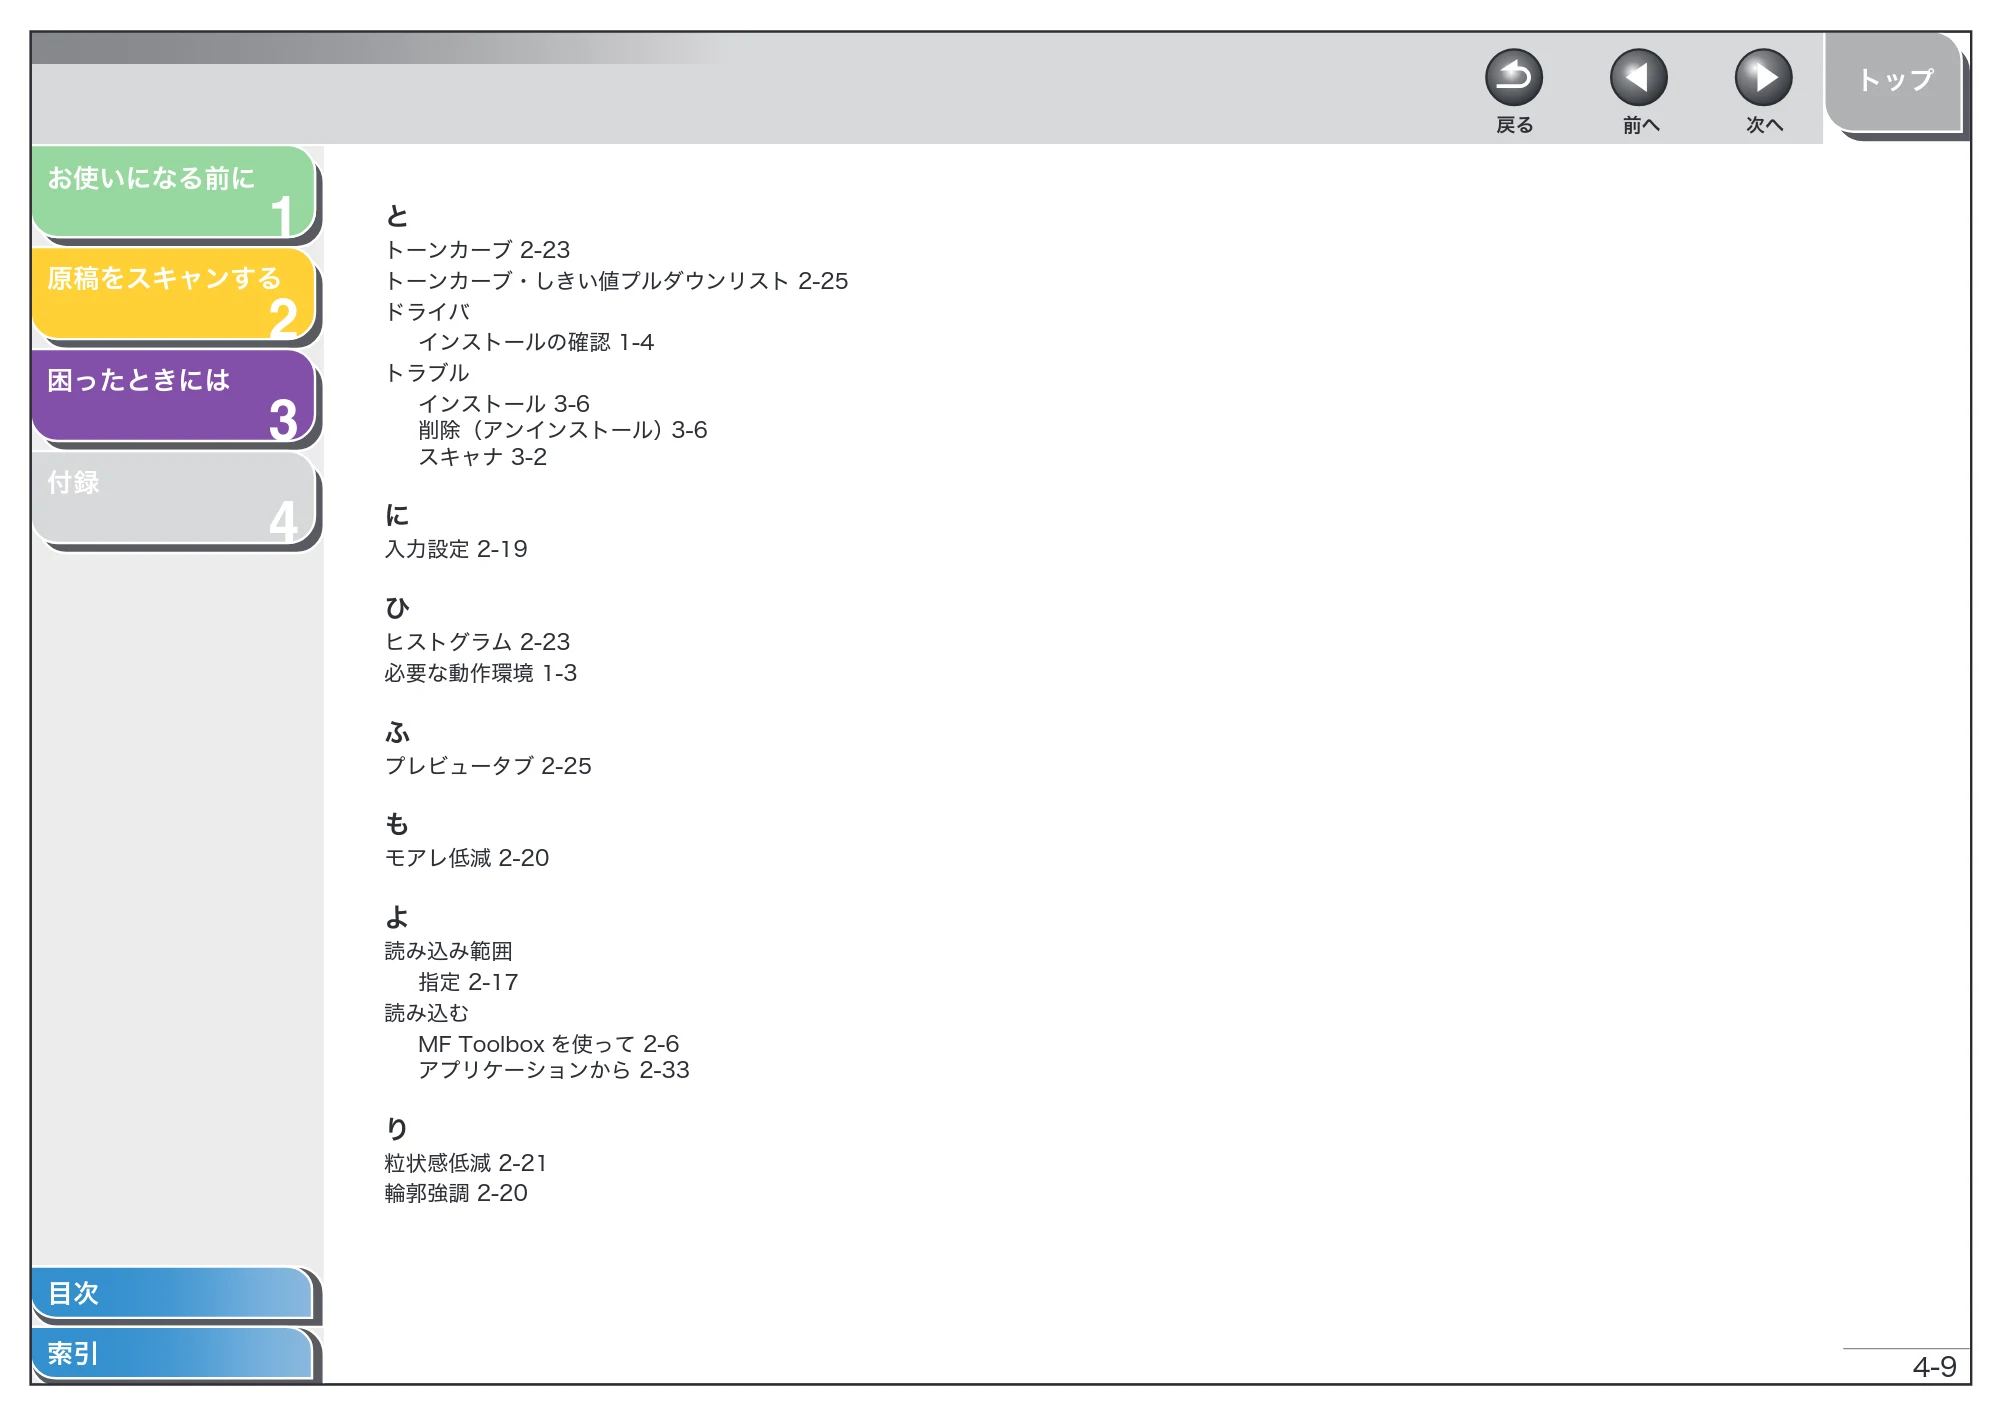Advance to next page with 次へ icon
The image size is (2000, 1415).
(1763, 78)
